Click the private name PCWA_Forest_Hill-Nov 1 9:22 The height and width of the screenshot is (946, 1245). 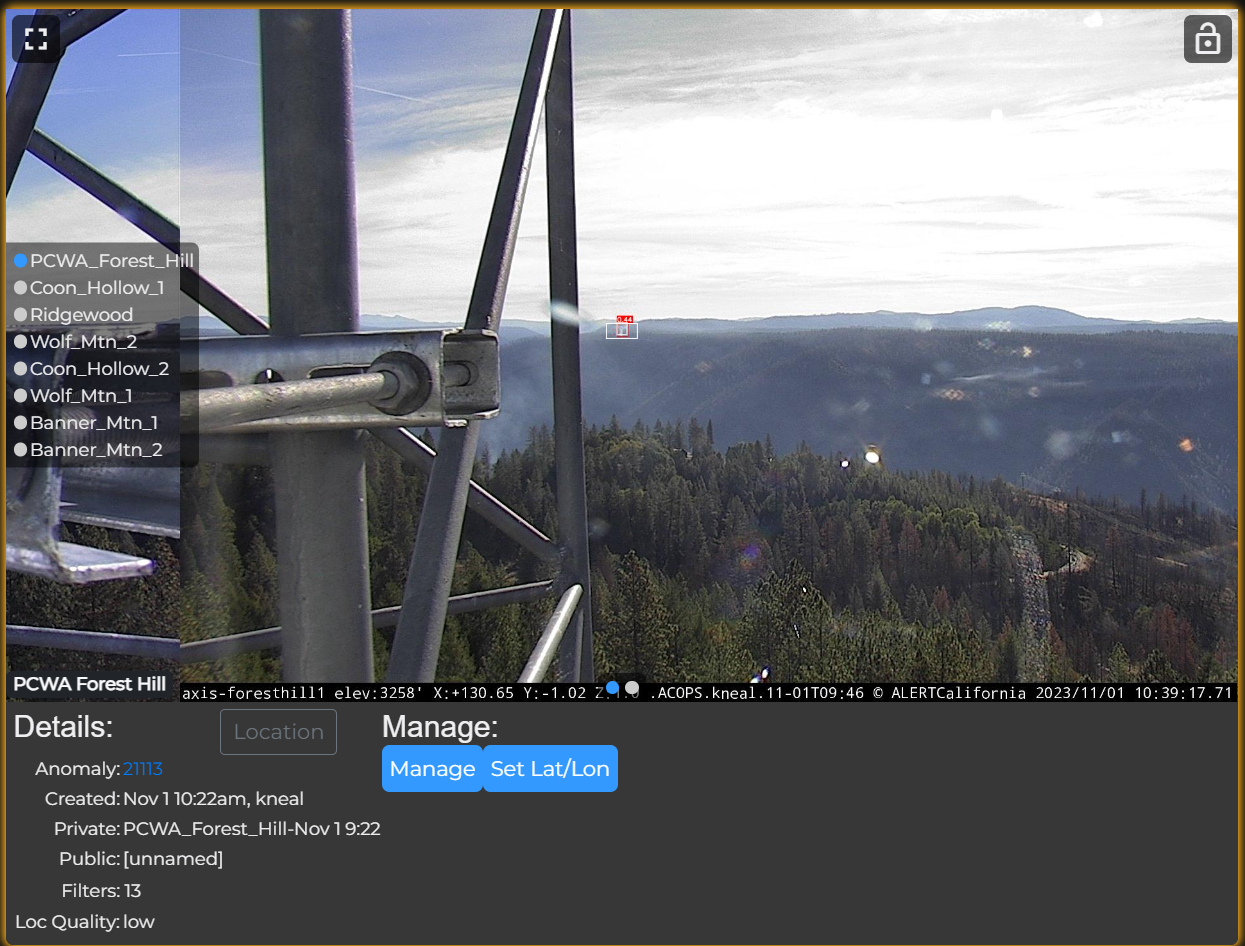pos(251,829)
